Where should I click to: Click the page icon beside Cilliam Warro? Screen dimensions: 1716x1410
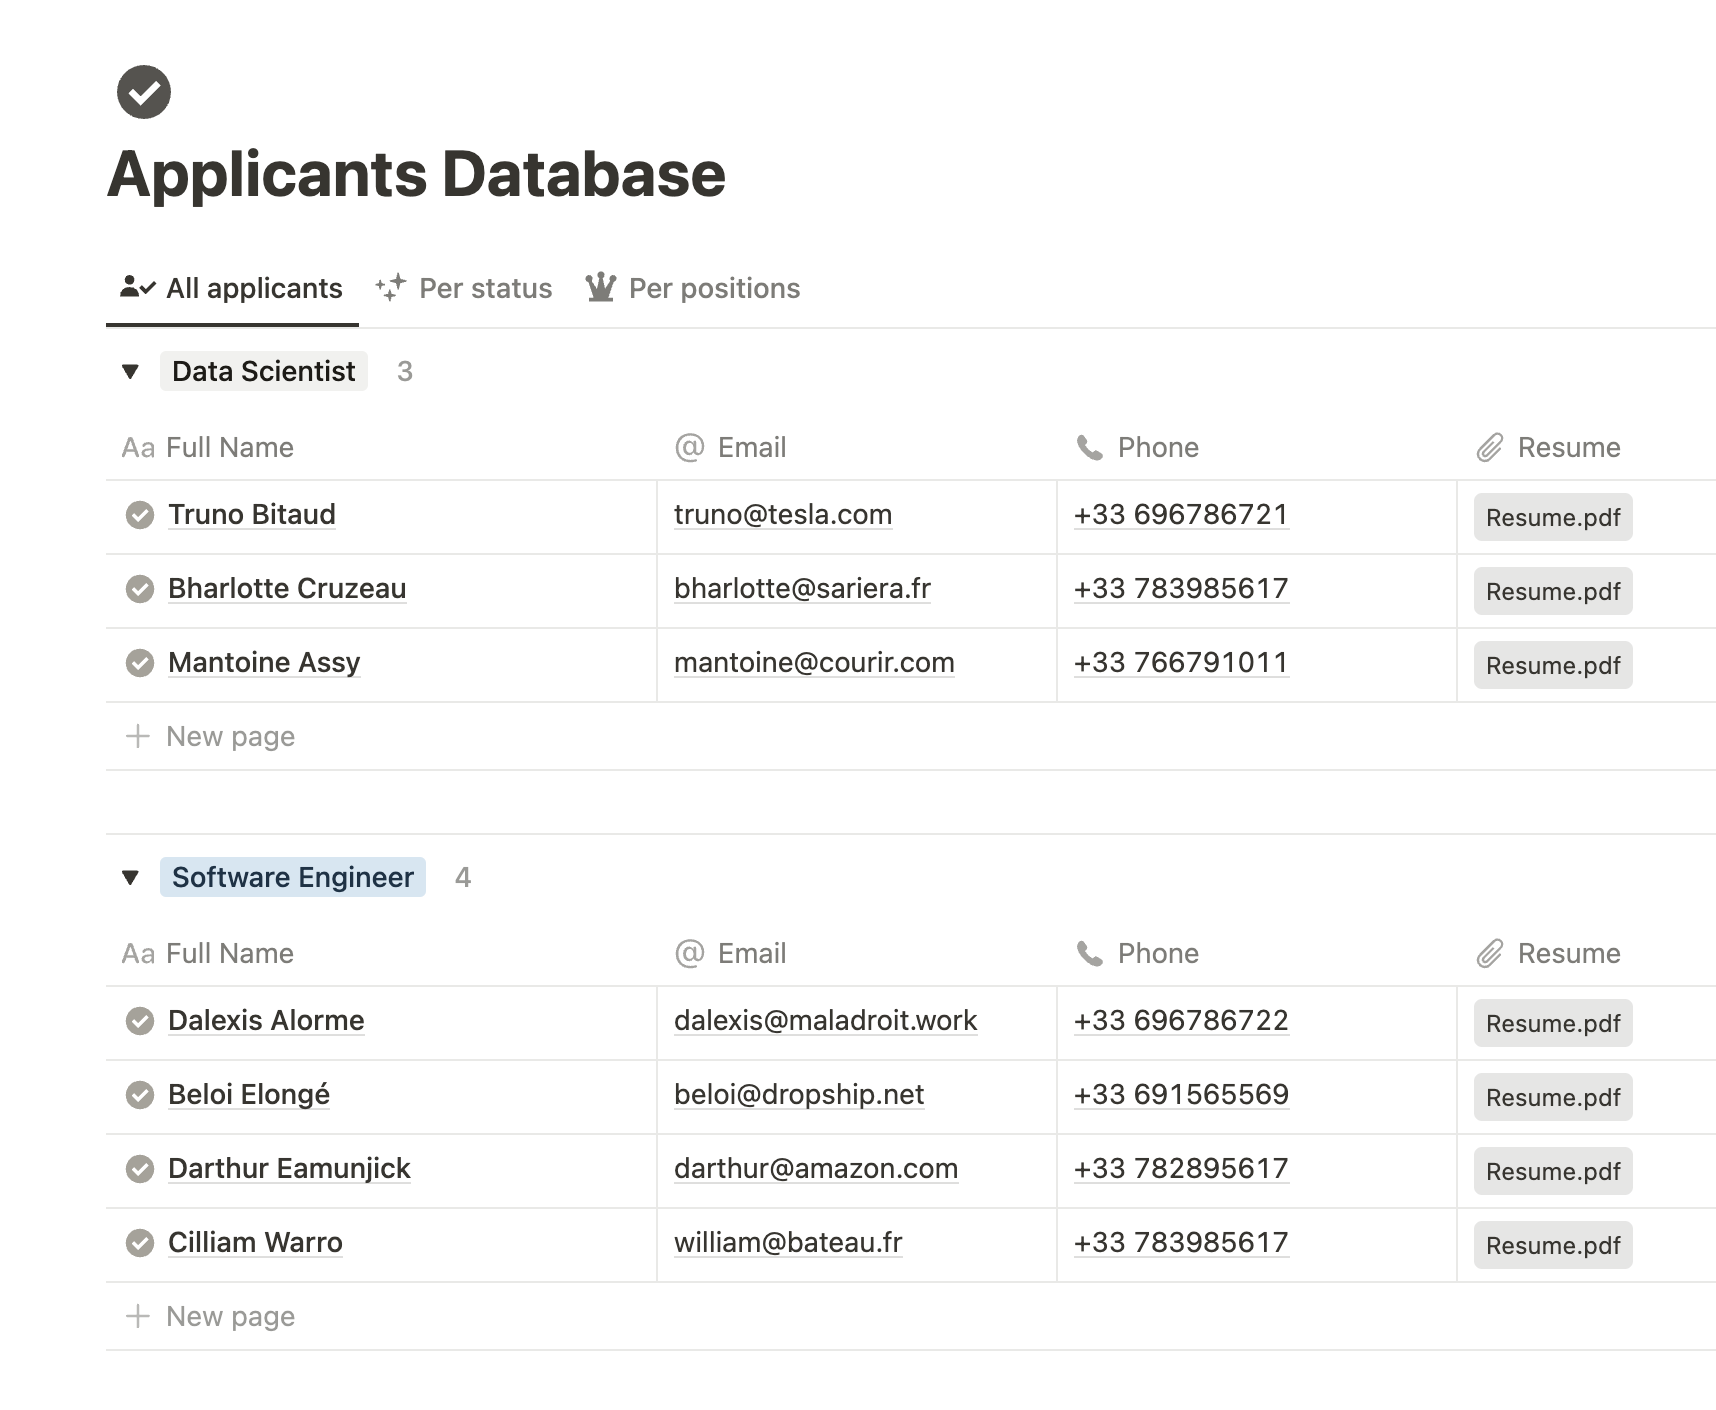(140, 1244)
